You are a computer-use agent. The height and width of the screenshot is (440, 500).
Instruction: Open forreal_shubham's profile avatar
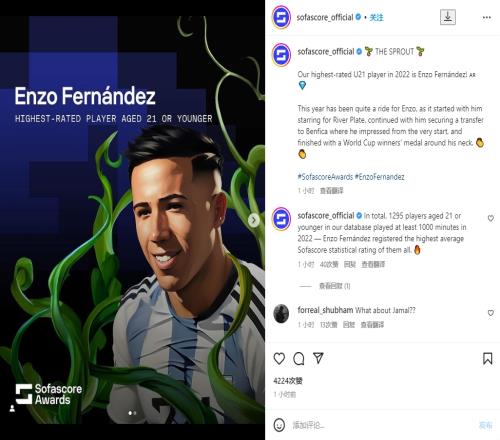(x=281, y=313)
